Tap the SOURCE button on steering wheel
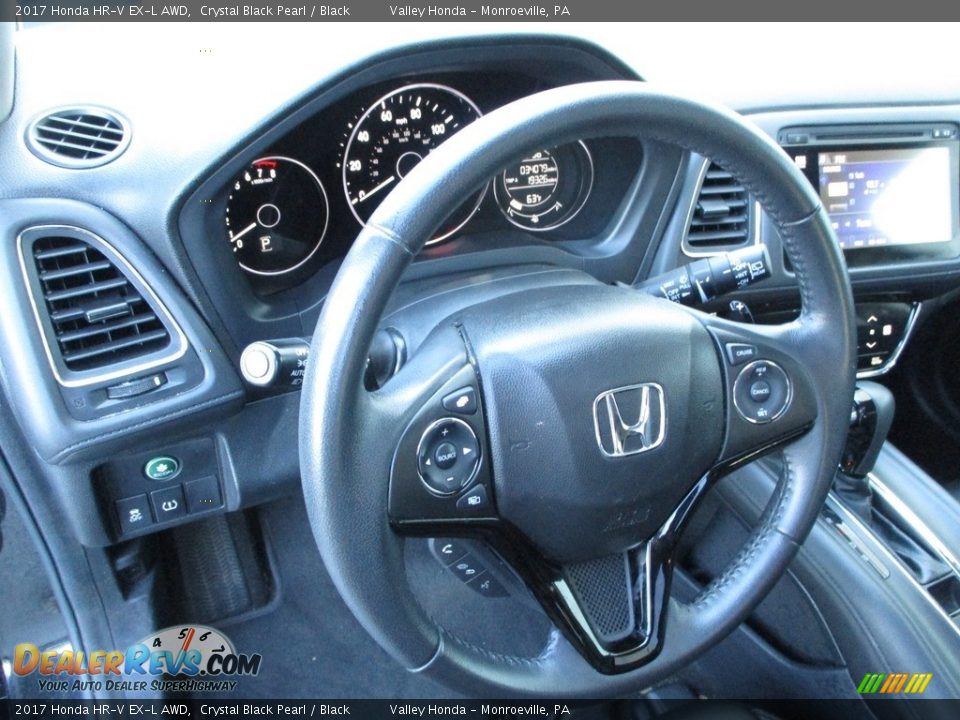 446,456
